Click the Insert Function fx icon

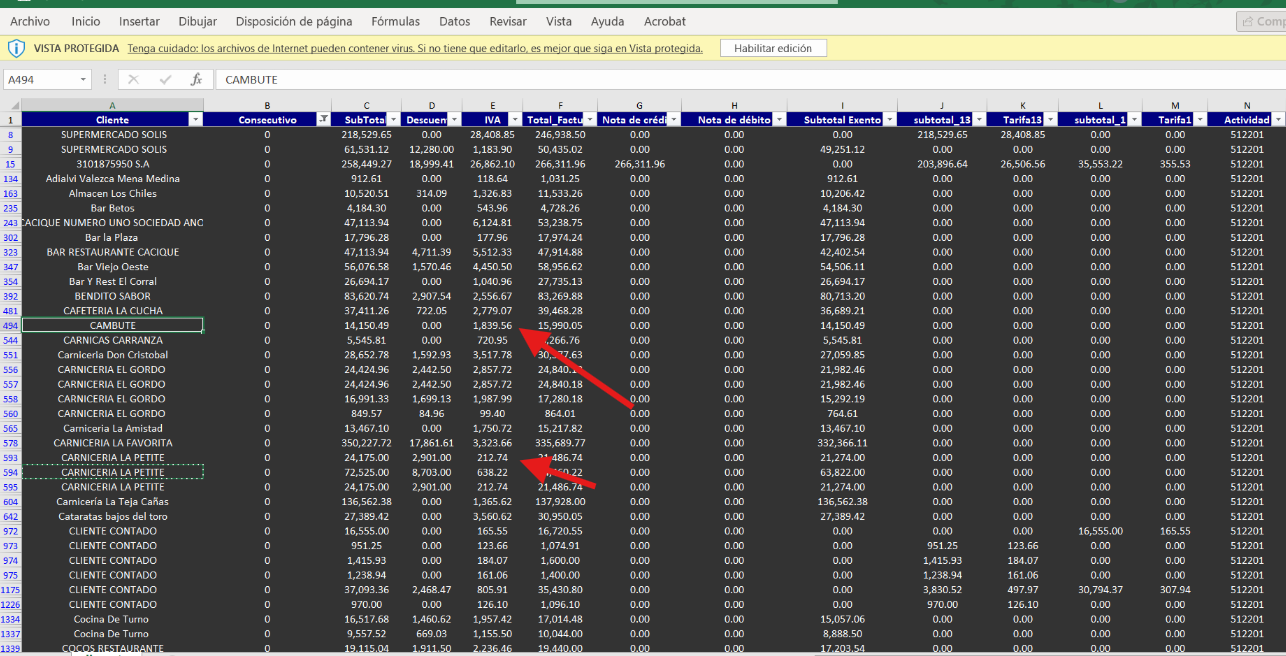click(197, 80)
